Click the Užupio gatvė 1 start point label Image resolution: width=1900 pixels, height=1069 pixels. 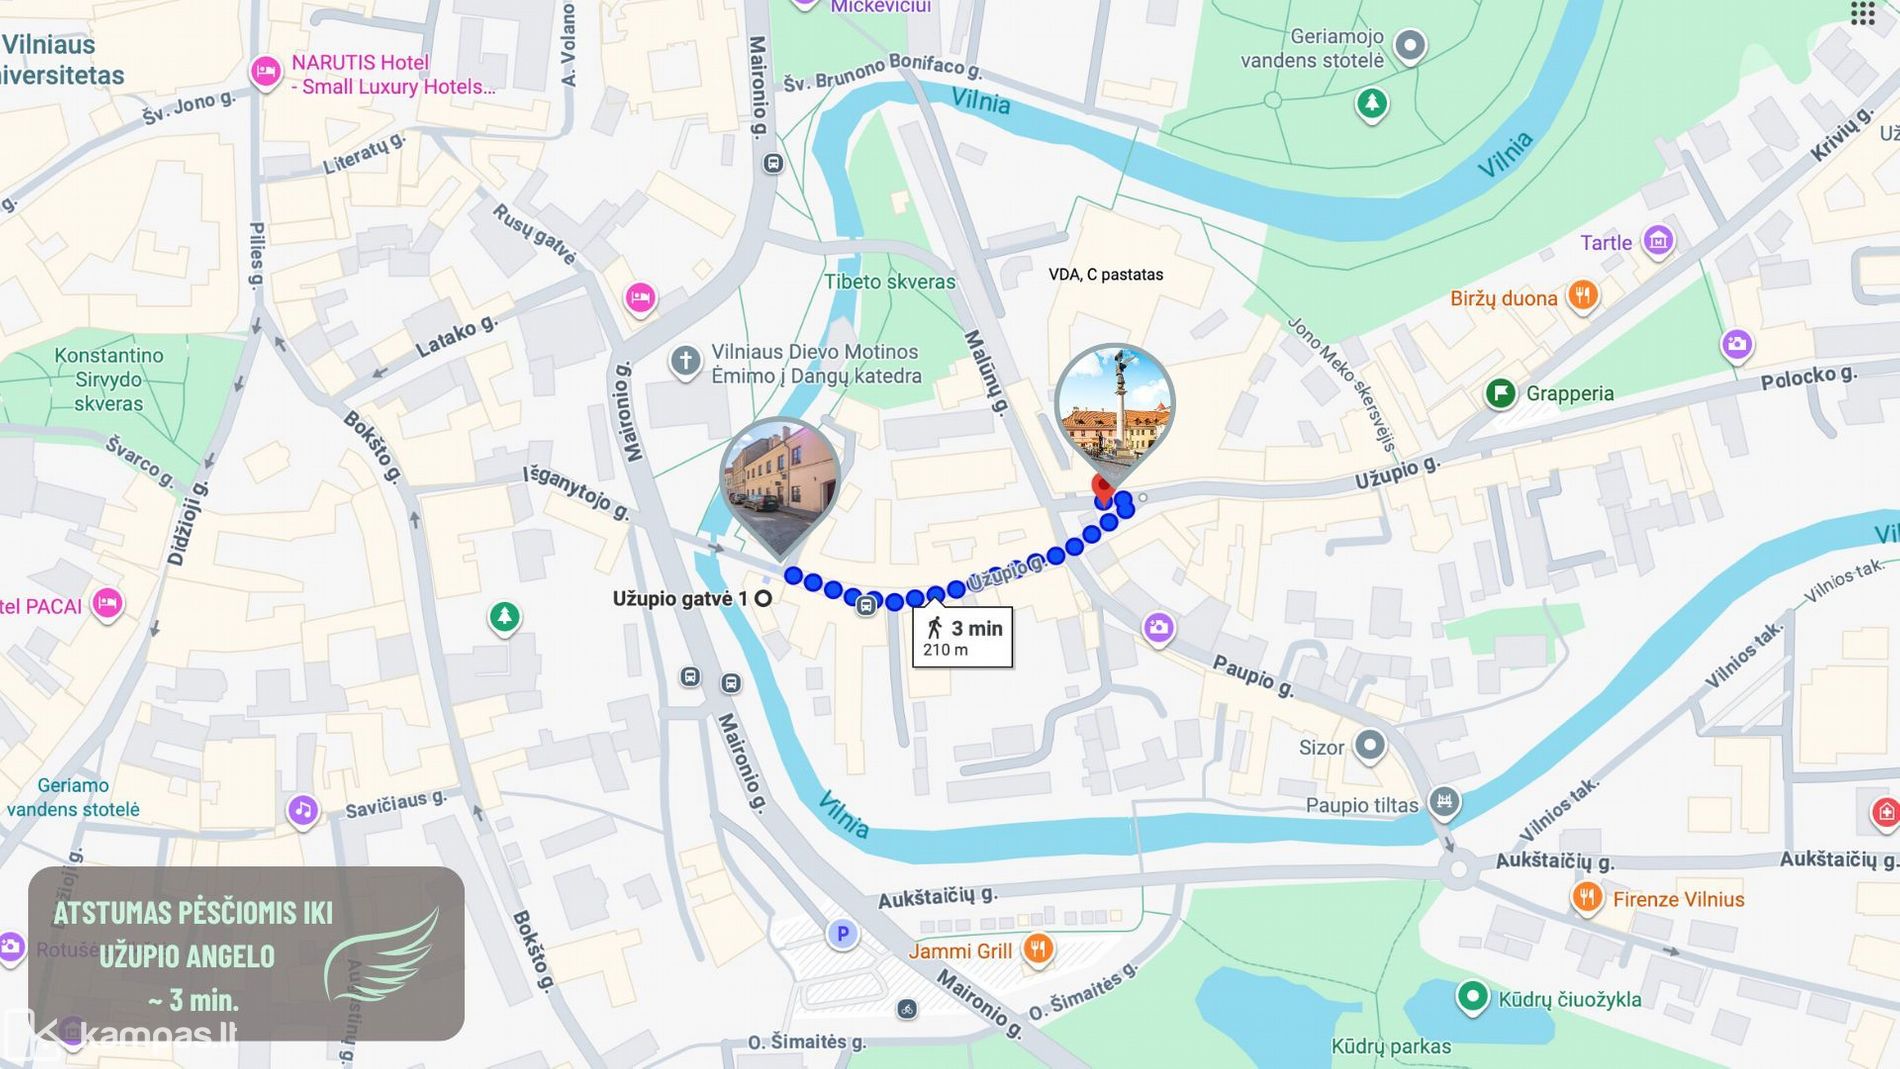pyautogui.click(x=680, y=598)
